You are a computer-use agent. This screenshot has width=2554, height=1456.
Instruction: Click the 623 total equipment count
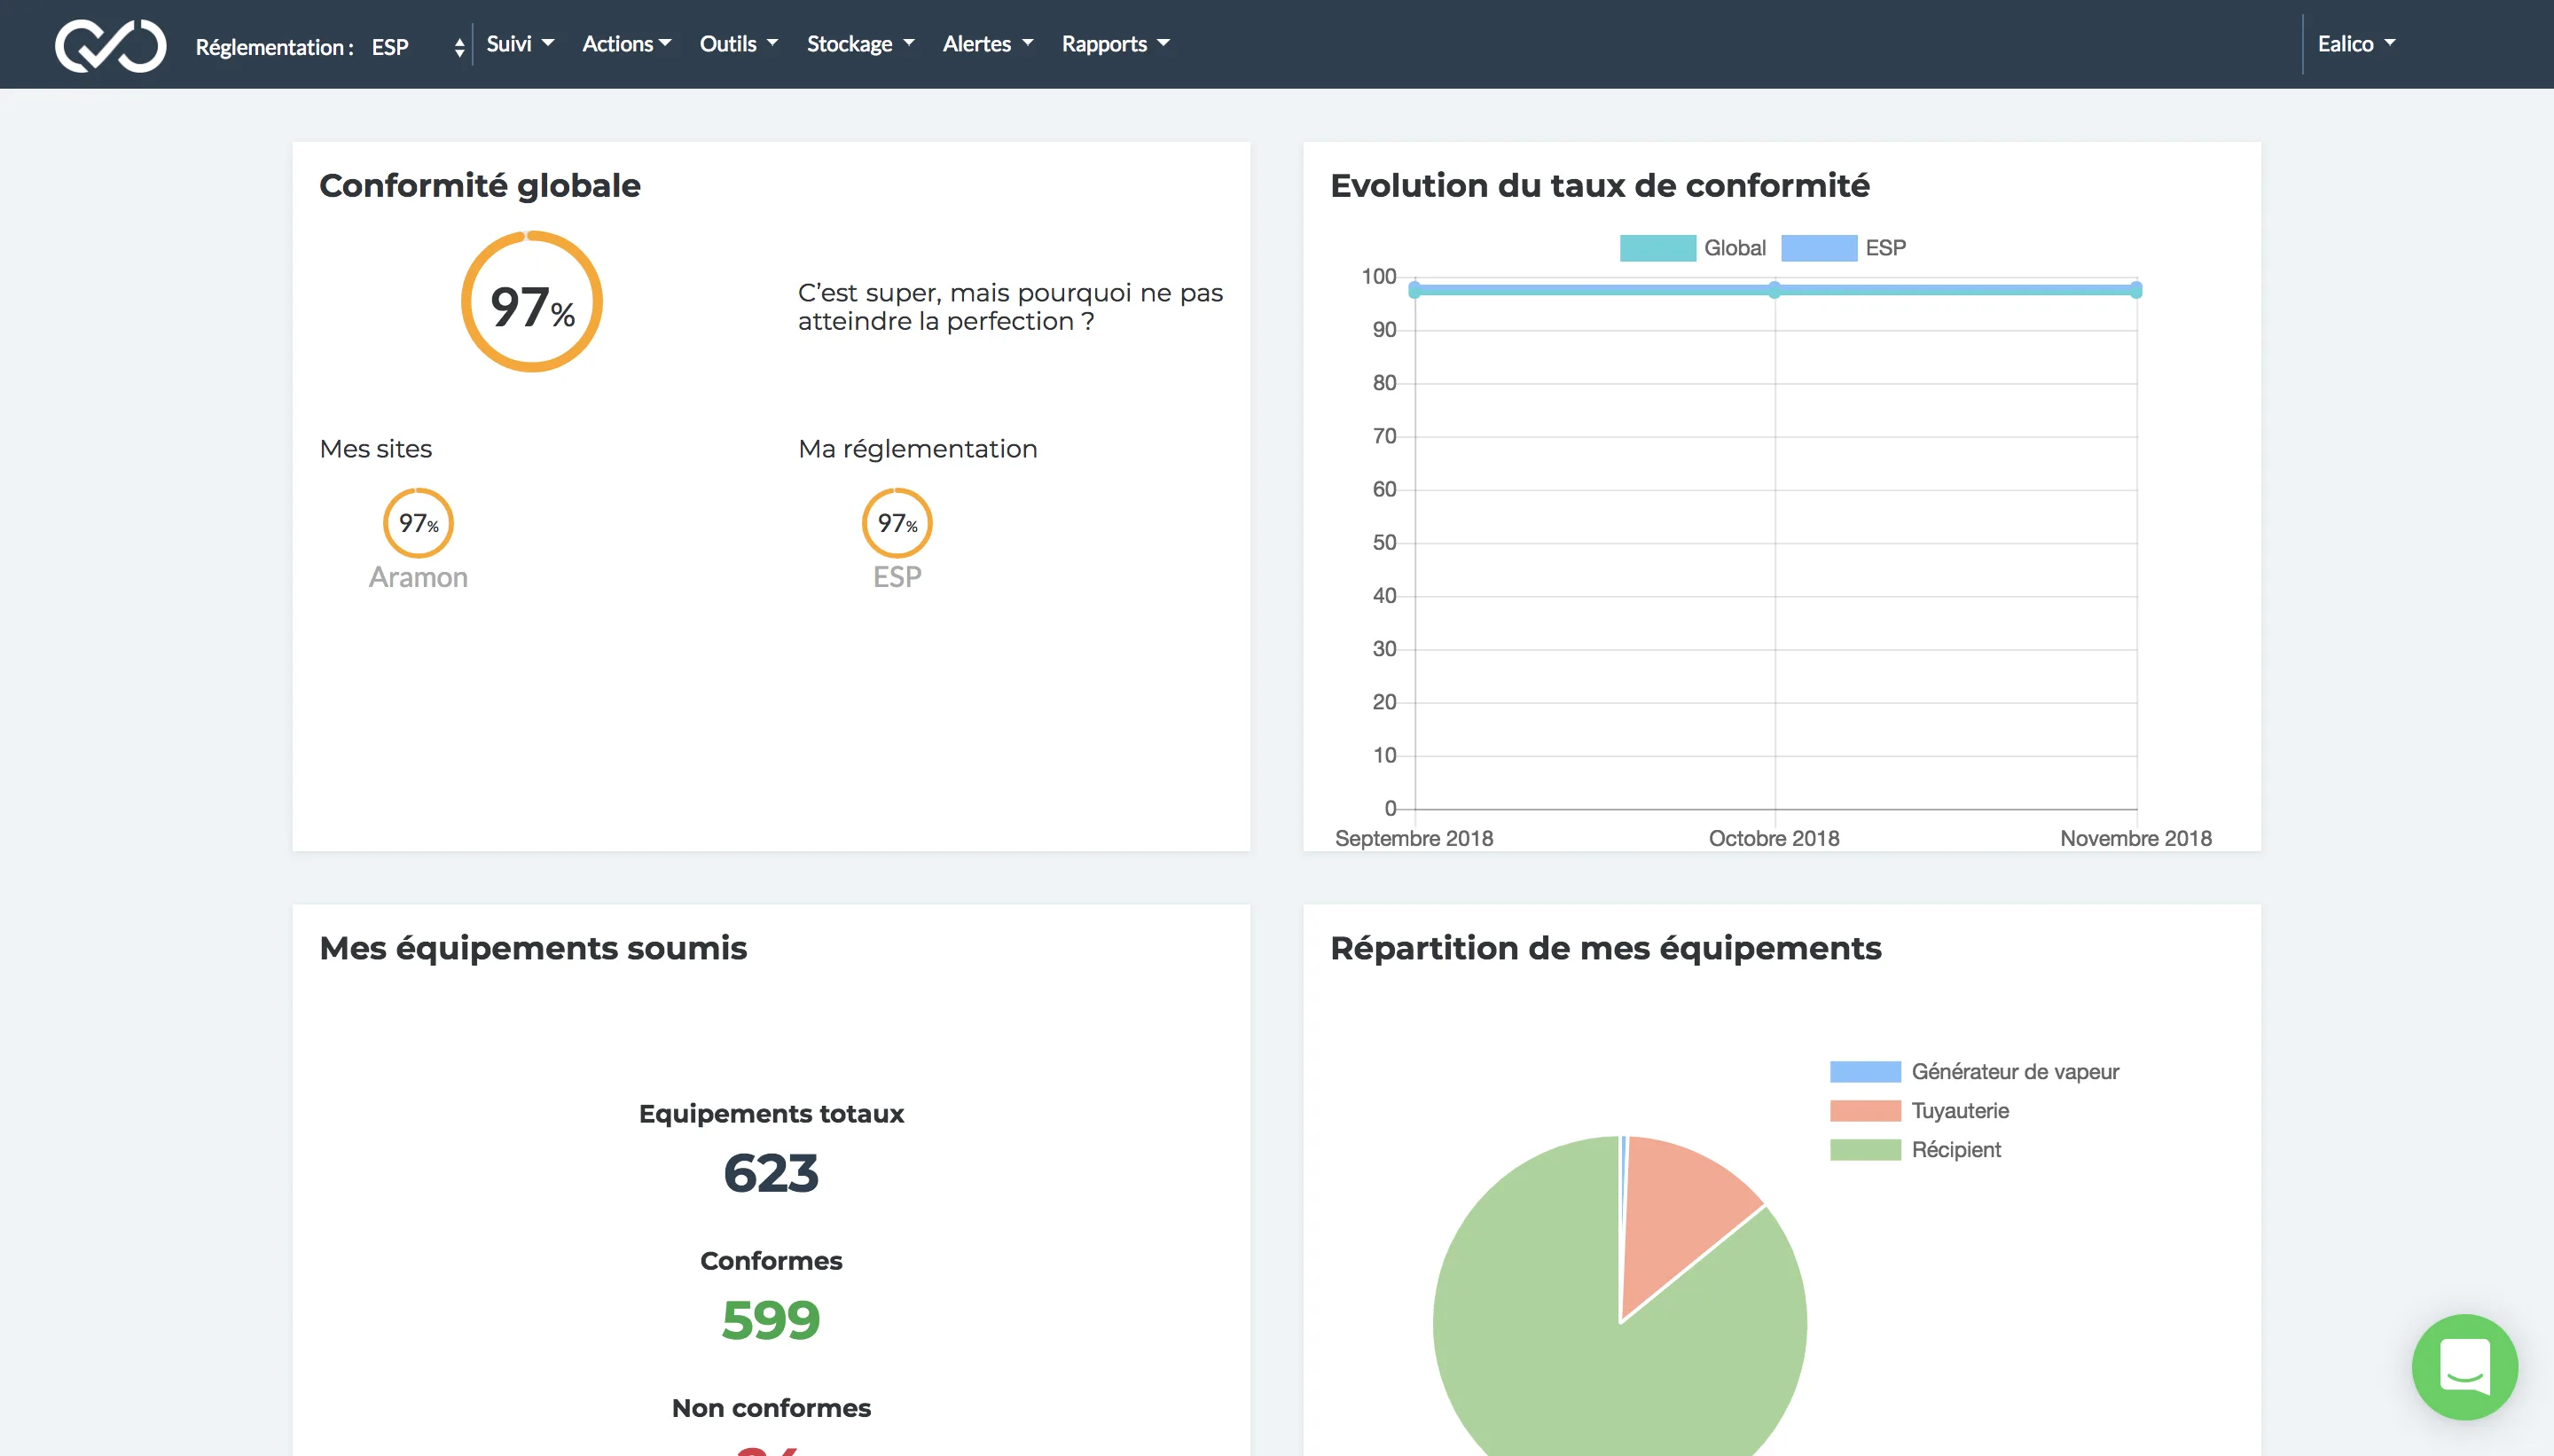tap(771, 1173)
